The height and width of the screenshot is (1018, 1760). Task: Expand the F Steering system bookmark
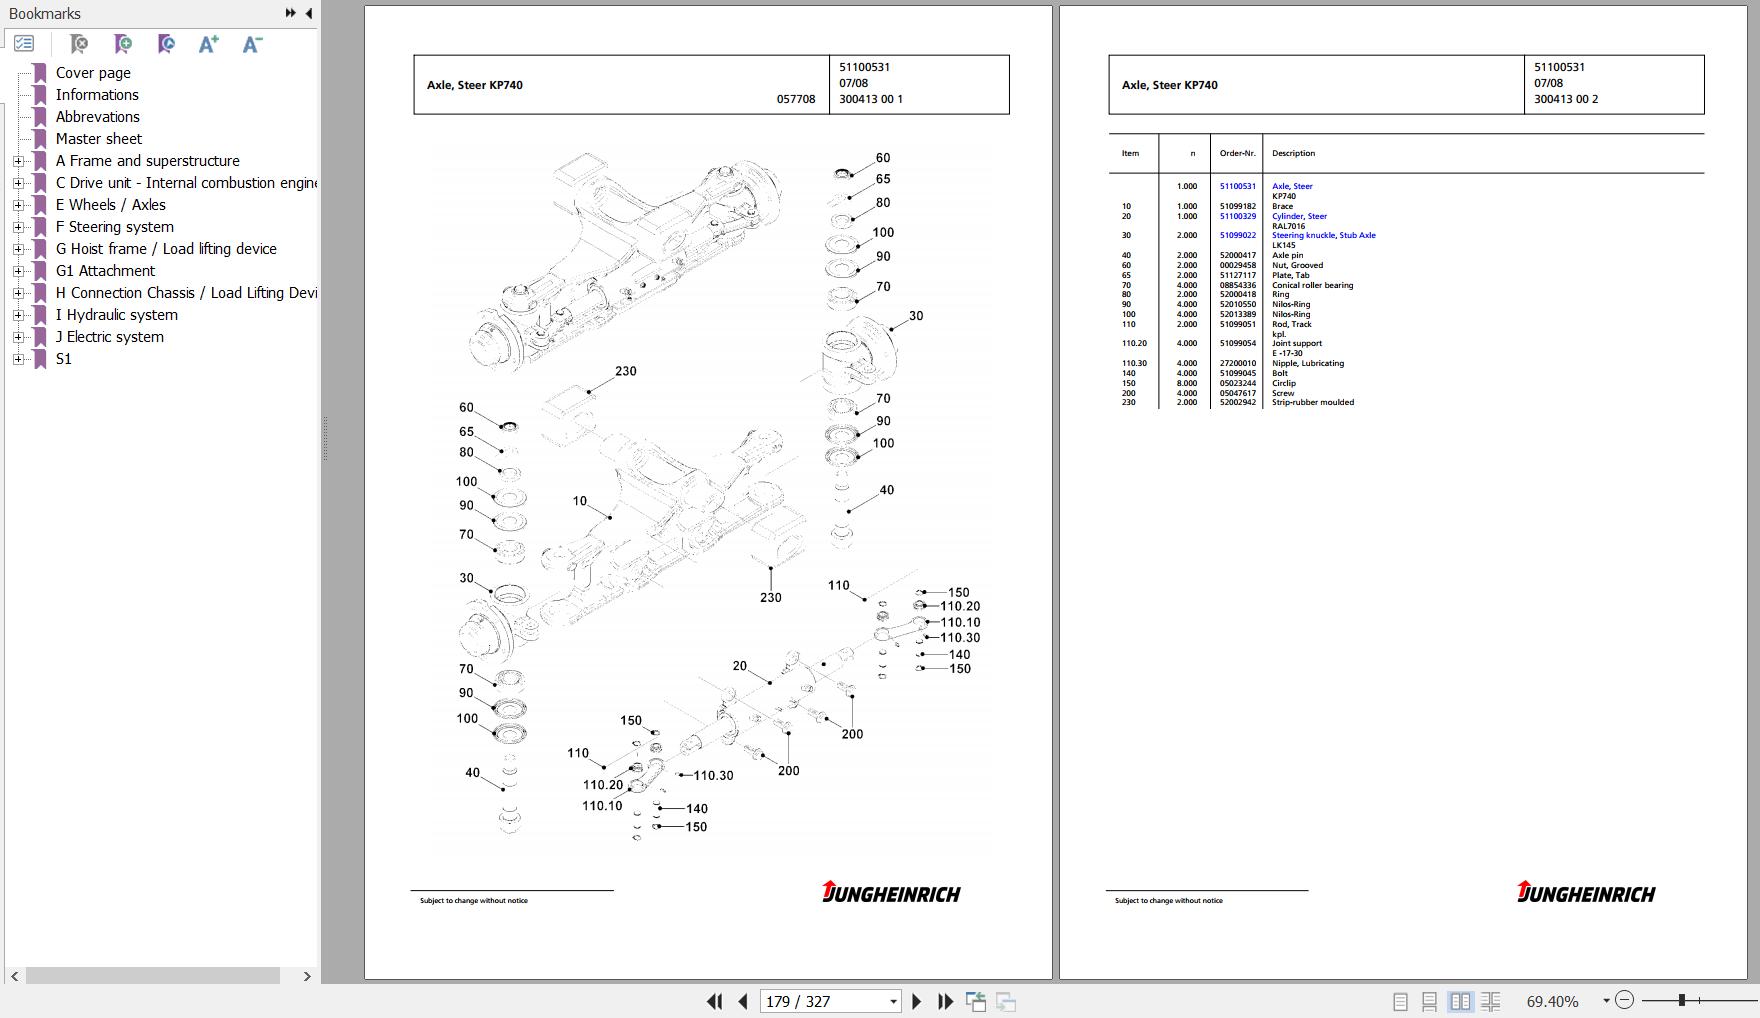(18, 227)
